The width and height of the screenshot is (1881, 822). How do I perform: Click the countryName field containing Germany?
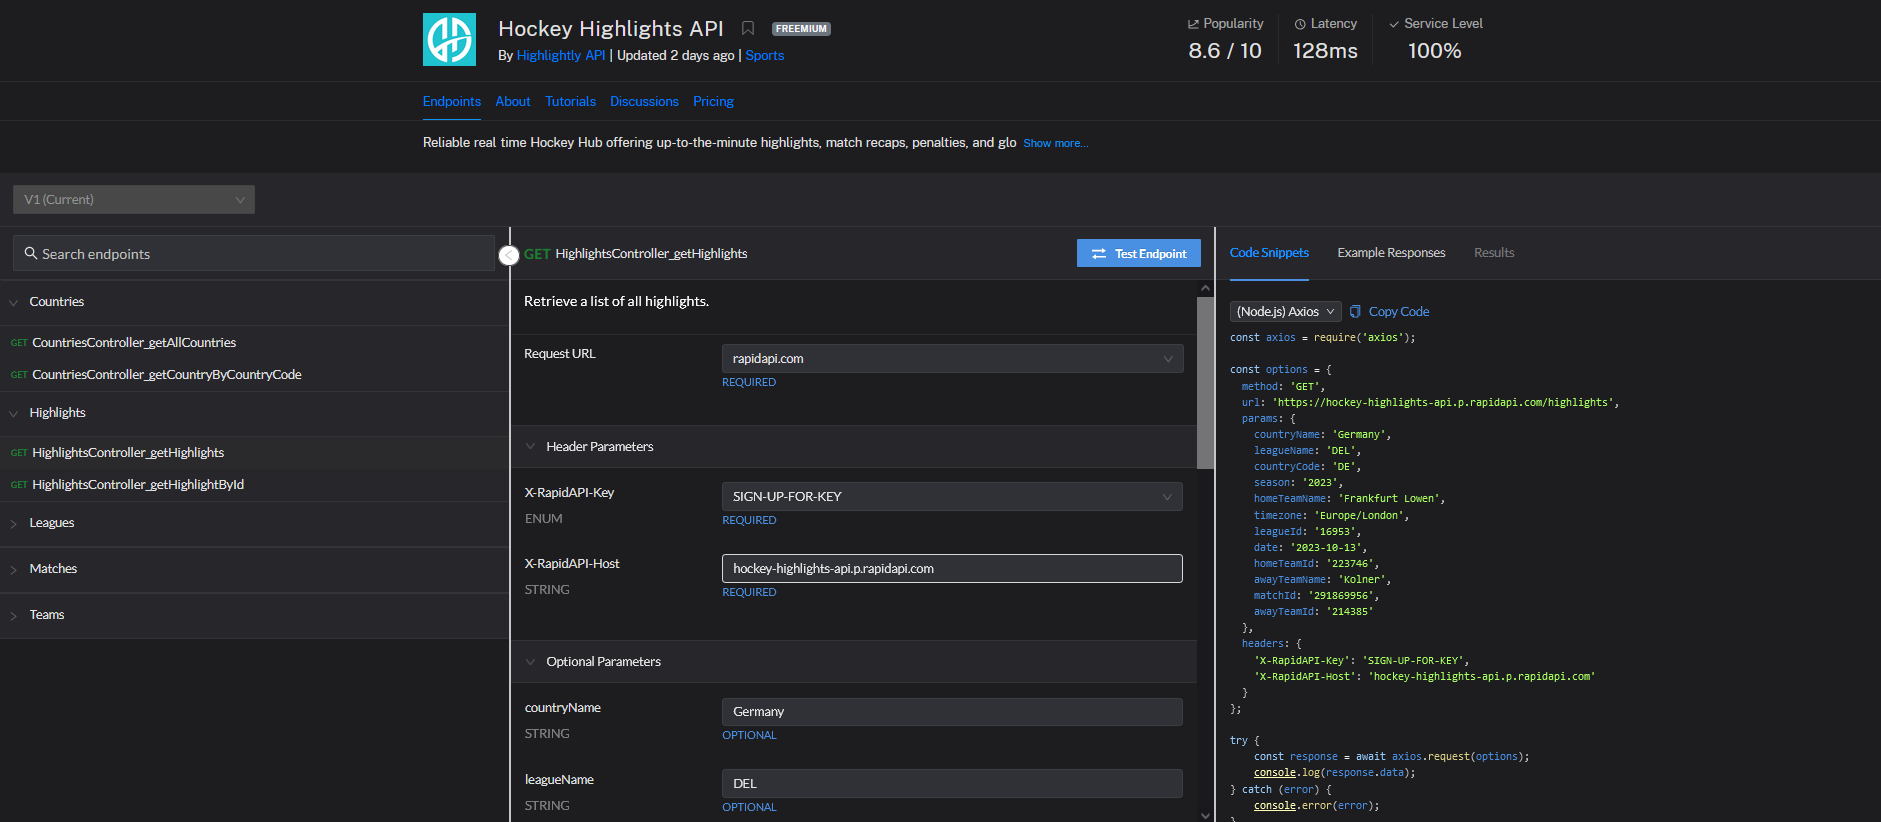952,711
